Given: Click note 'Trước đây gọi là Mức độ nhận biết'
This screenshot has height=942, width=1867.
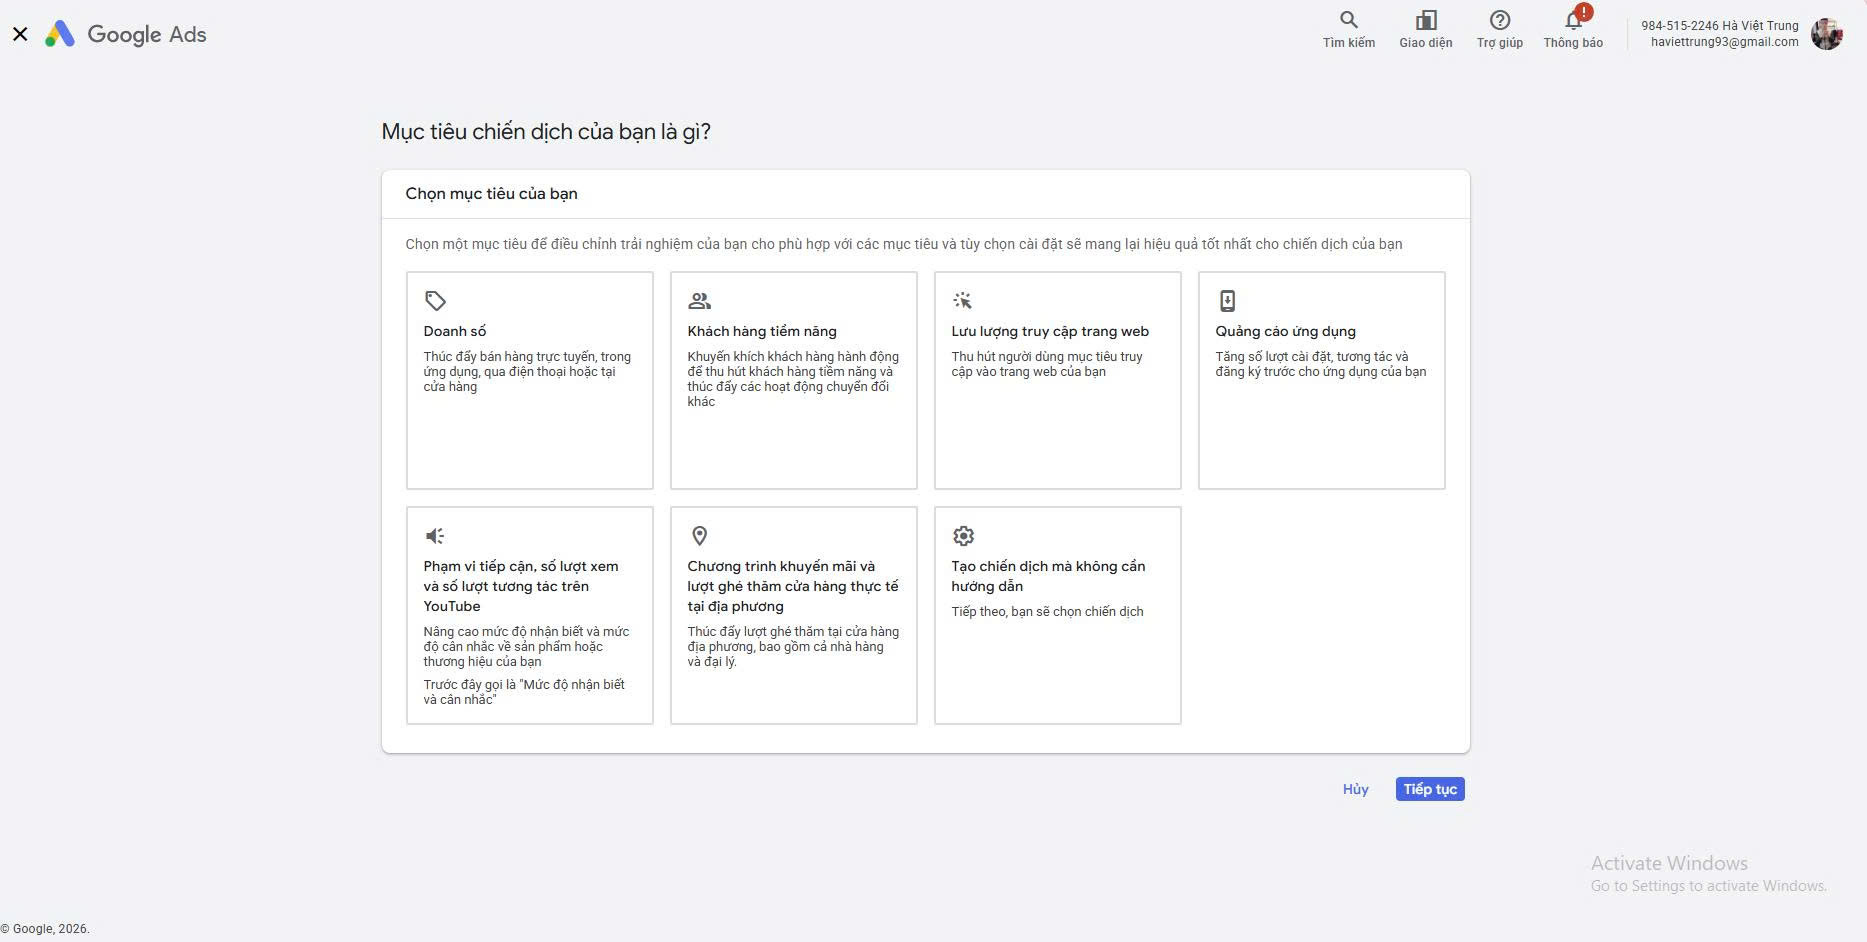Looking at the screenshot, I should (x=524, y=692).
